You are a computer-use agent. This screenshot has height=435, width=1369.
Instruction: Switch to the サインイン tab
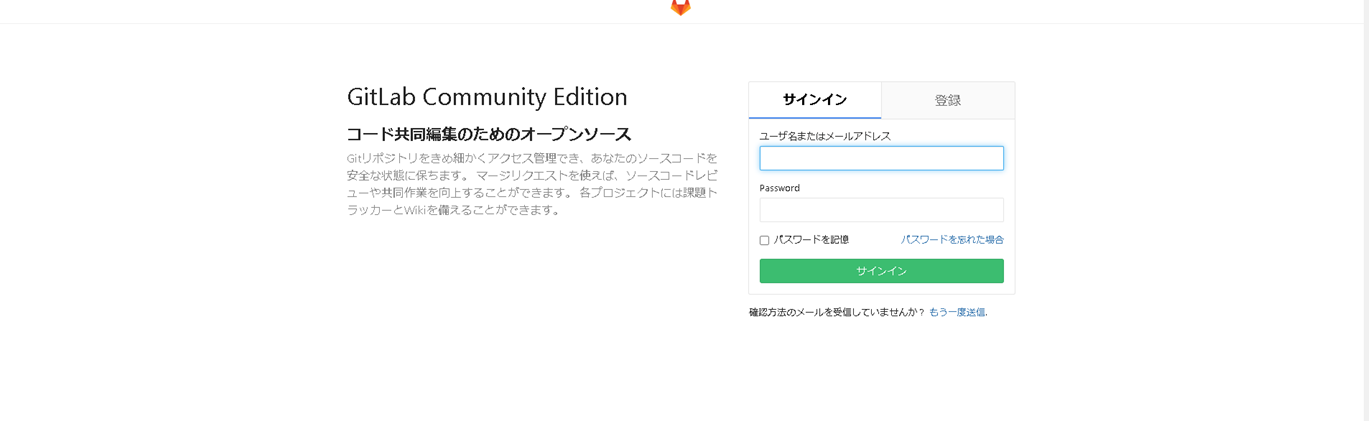[814, 100]
